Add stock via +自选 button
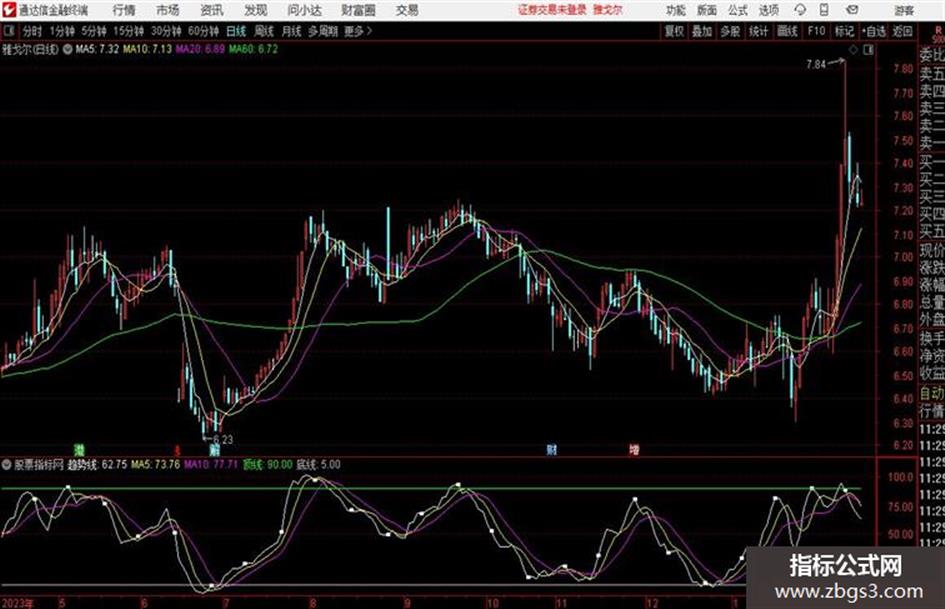 point(873,31)
